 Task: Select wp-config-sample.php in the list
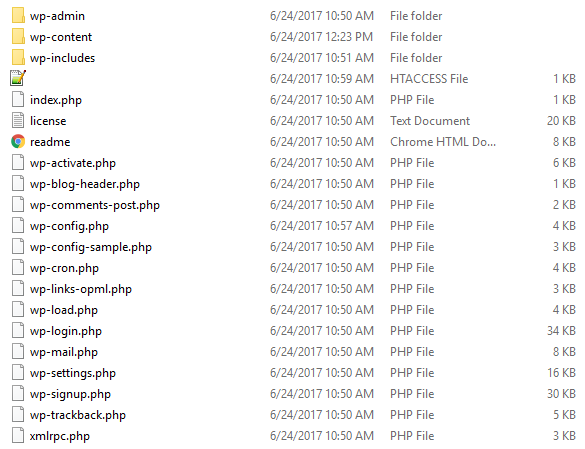91,247
